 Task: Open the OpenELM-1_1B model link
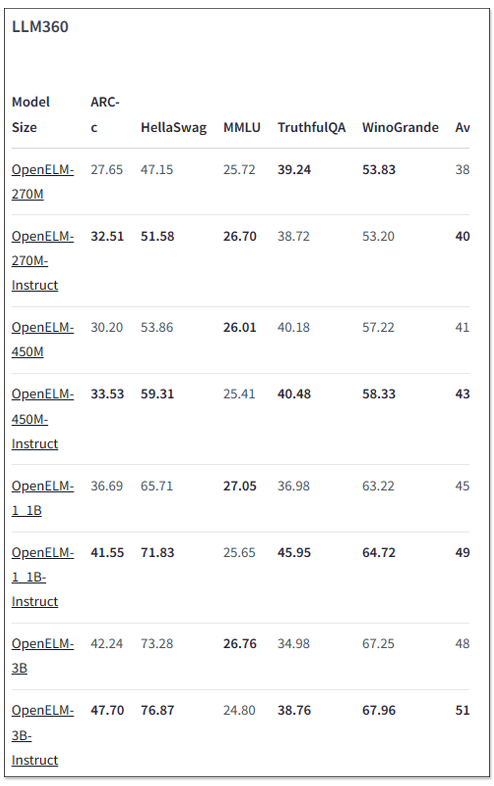point(43,498)
